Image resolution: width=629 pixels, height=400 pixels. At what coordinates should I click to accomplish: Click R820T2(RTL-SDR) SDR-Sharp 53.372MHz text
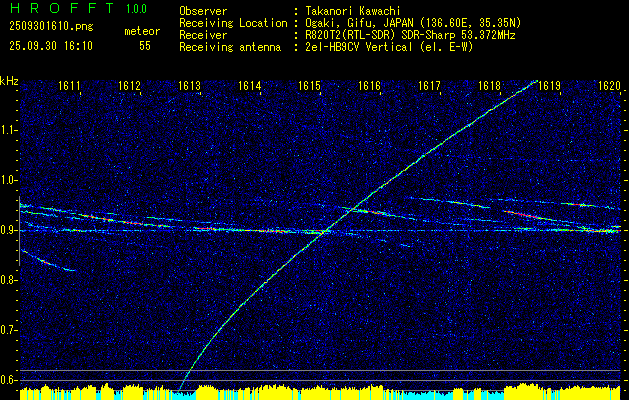click(410, 35)
